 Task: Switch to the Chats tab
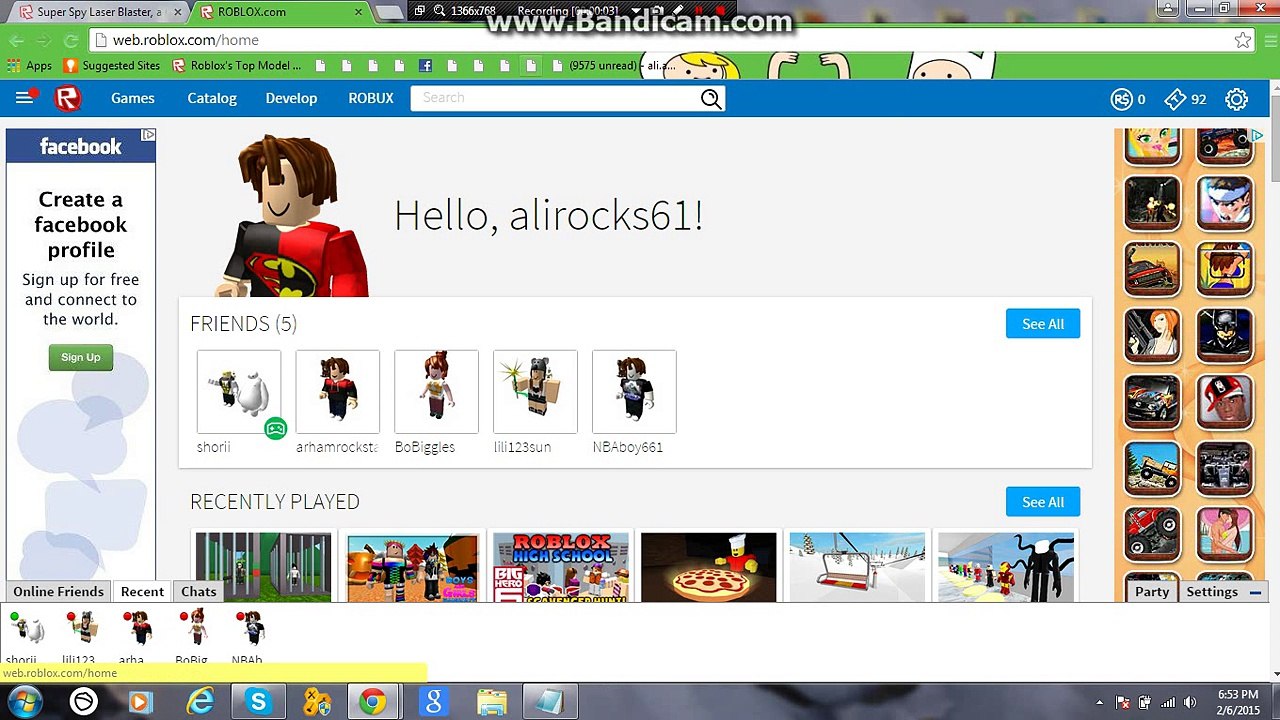point(198,591)
